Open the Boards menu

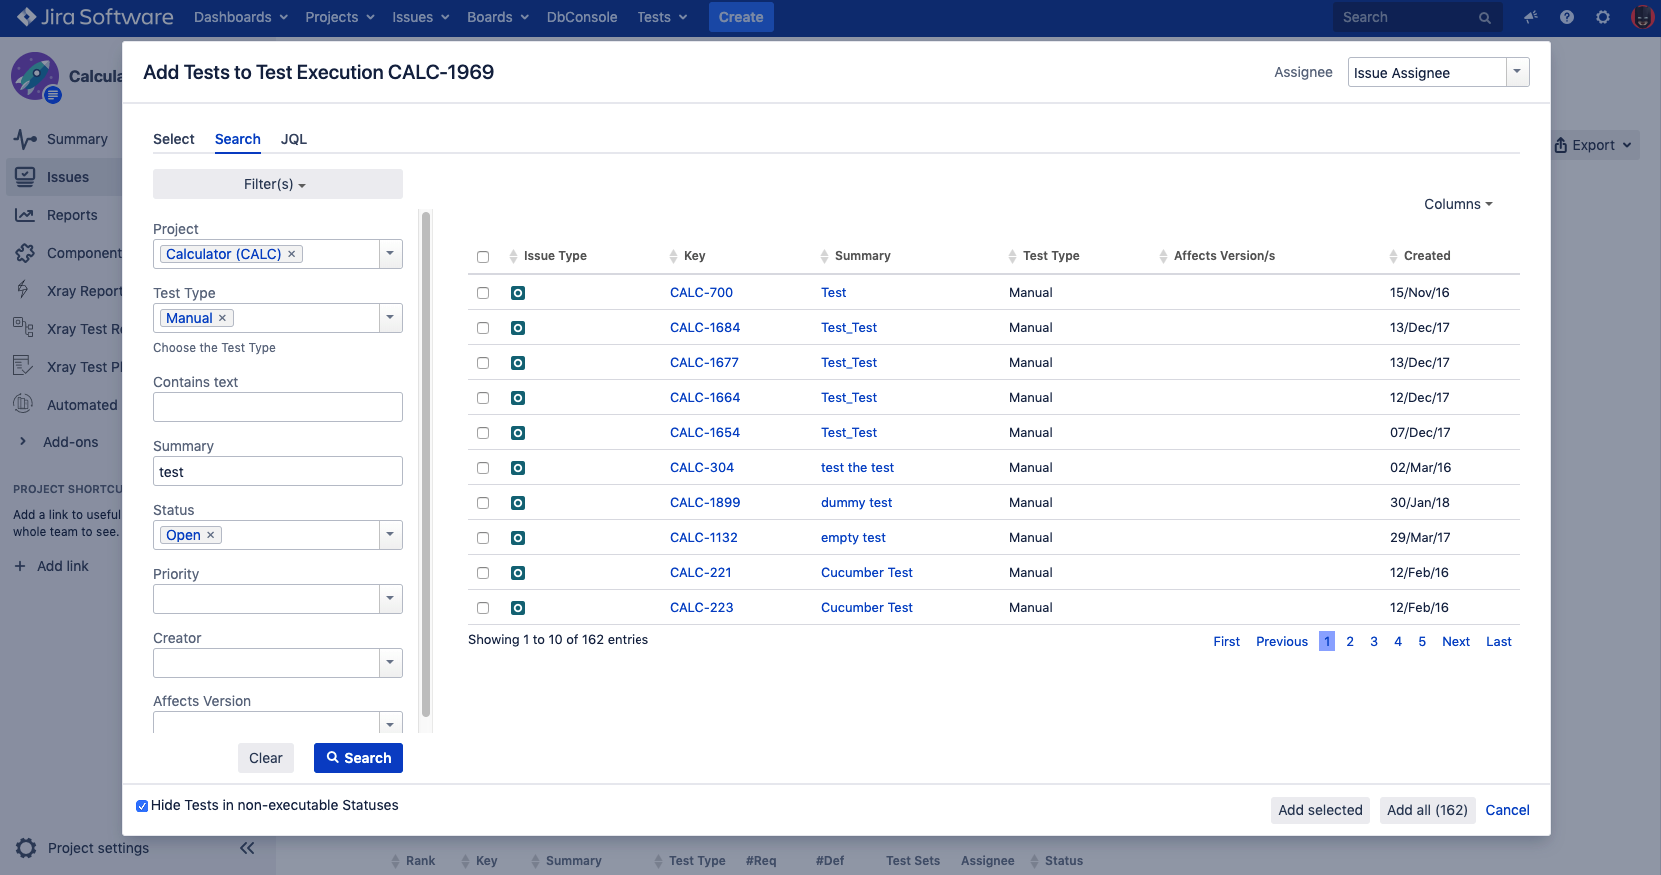coord(498,17)
